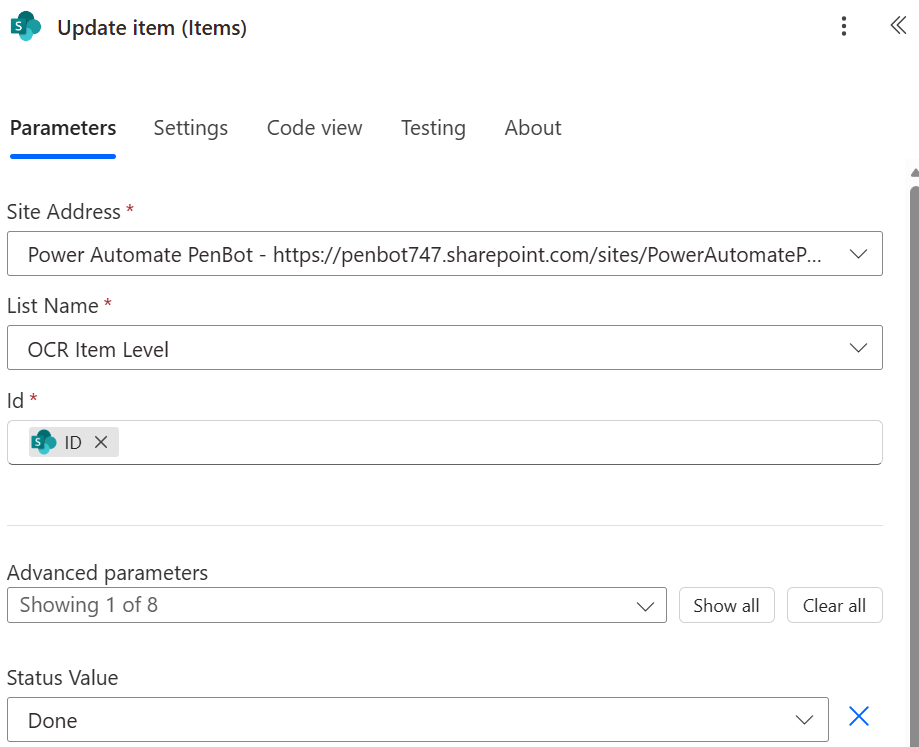This screenshot has height=747, width=919.
Task: Open the Settings tab
Action: (x=190, y=128)
